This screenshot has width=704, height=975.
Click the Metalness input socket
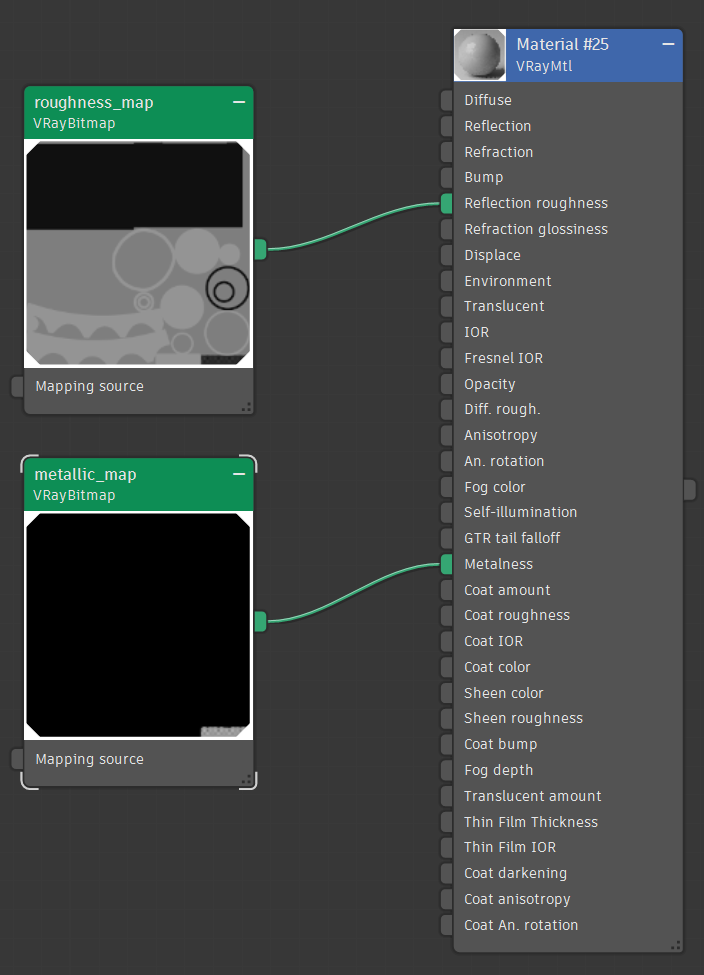(x=446, y=564)
